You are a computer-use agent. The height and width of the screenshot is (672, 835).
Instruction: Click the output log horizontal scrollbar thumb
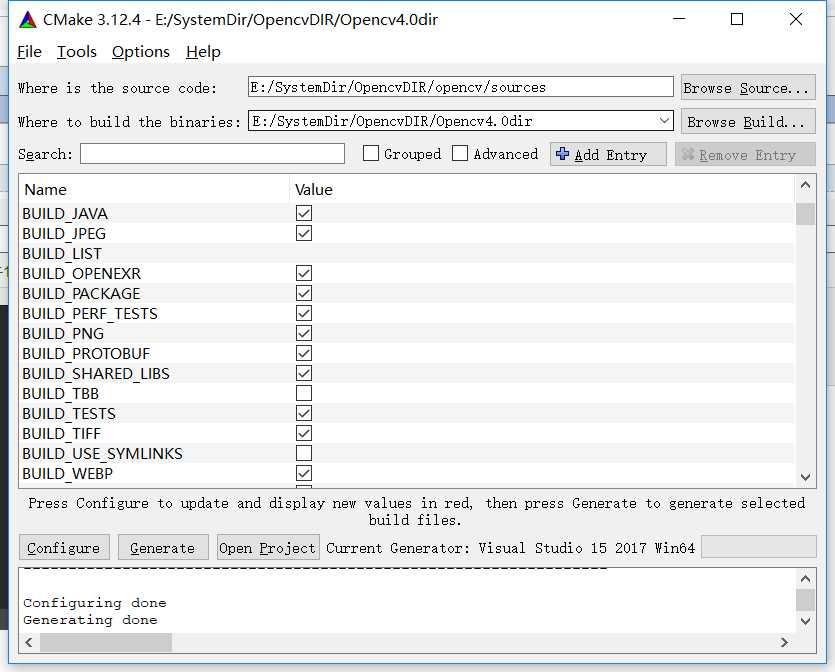point(106,642)
